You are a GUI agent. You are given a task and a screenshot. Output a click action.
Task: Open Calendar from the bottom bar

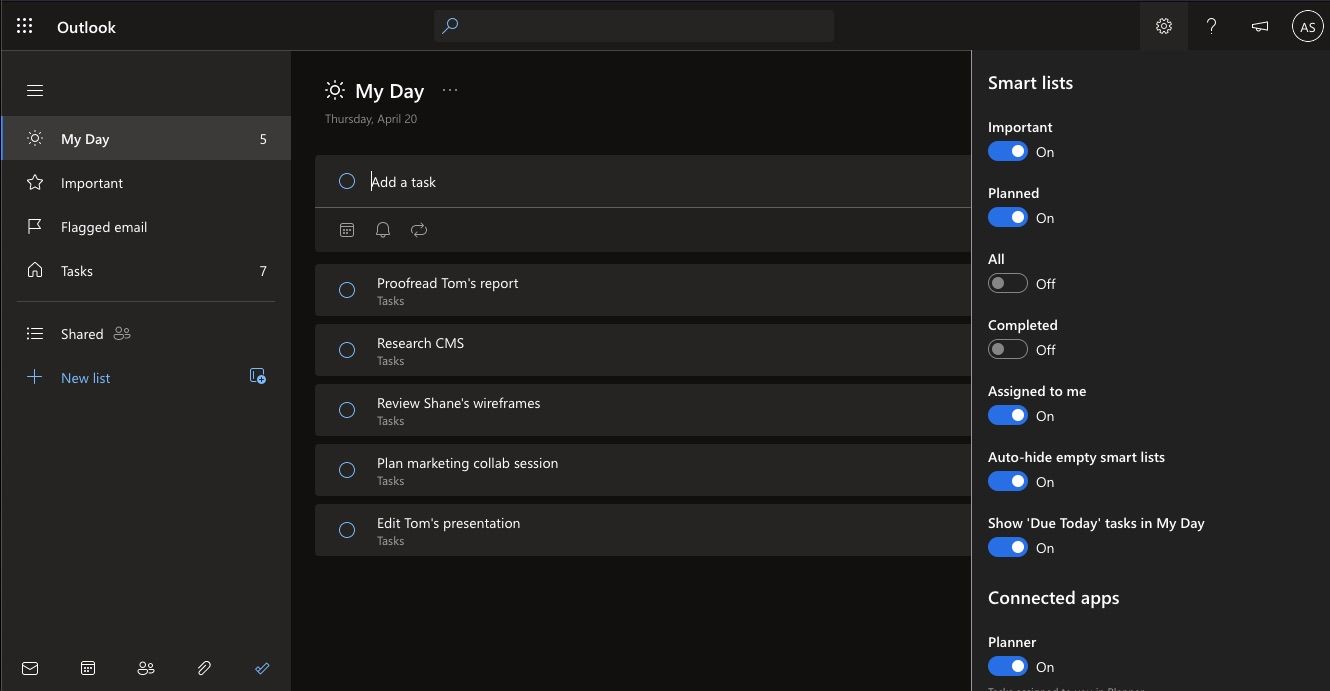88,668
